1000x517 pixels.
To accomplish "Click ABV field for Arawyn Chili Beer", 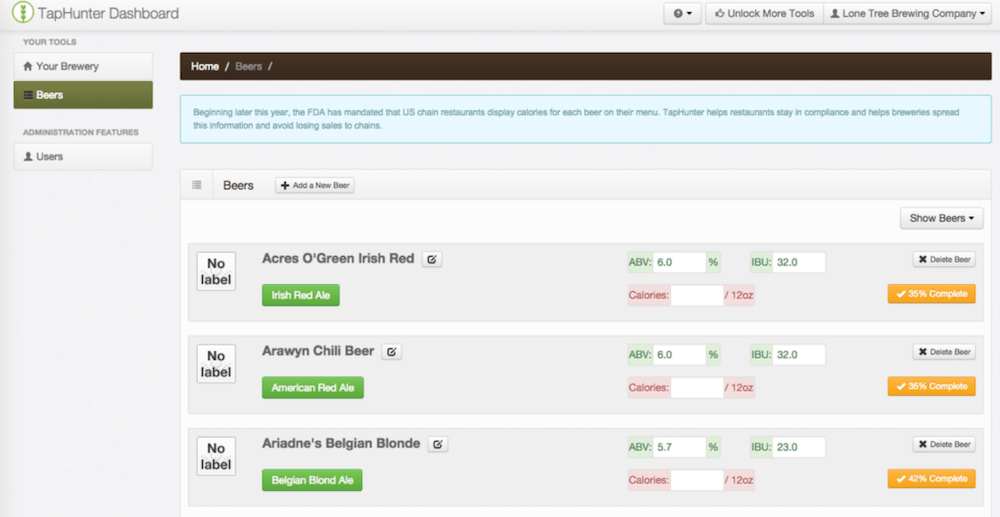I will 679,354.
